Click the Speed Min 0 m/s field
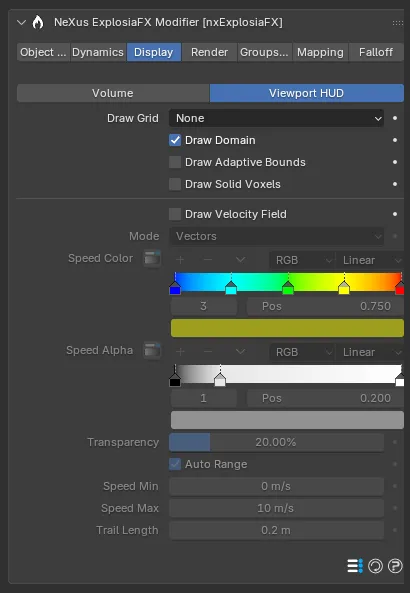This screenshot has height=593, width=410. point(276,486)
